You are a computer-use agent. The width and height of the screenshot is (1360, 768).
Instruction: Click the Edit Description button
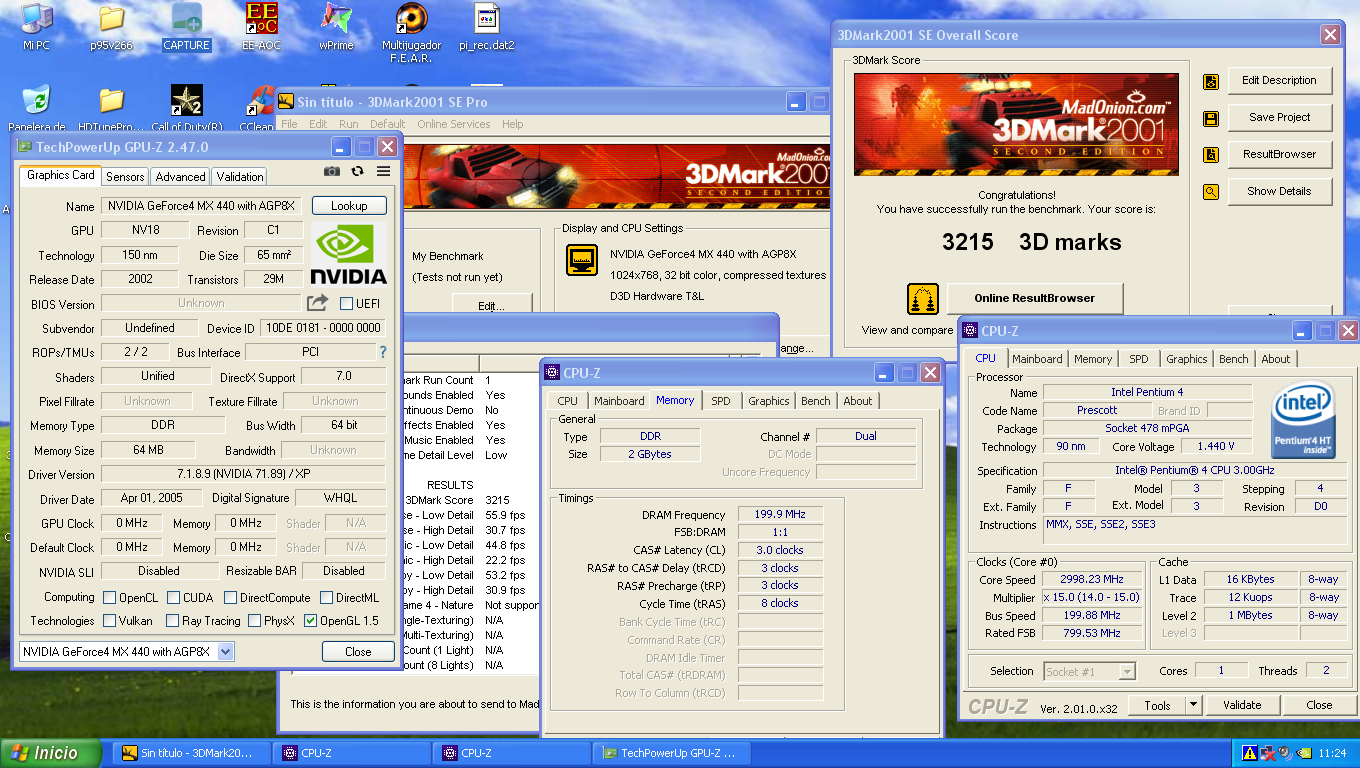pyautogui.click(x=1279, y=81)
